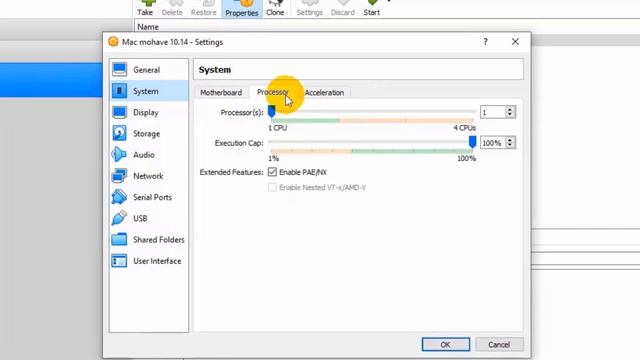Screen dimensions: 640x360
Task: Open the Shared Folders settings category
Action: point(149,240)
